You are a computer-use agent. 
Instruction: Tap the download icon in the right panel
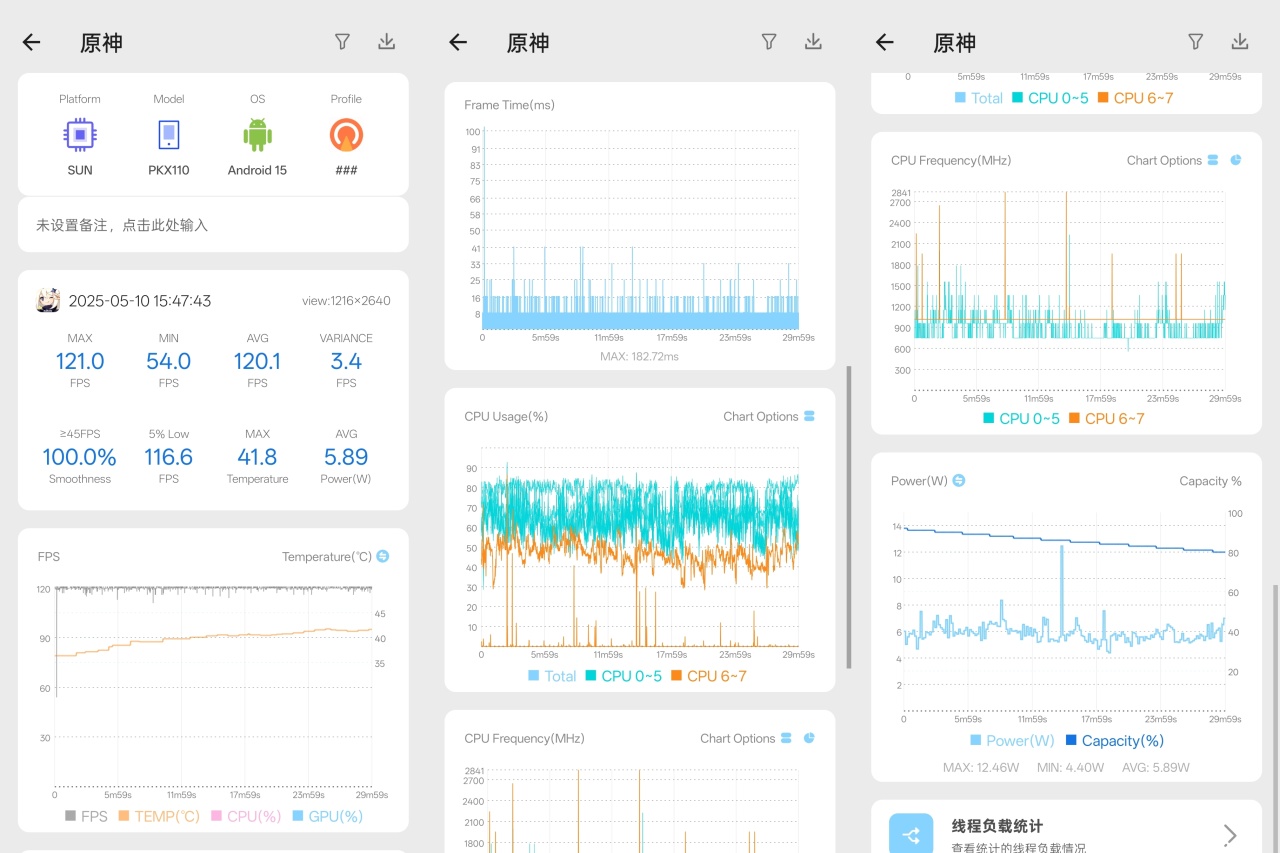(1240, 41)
